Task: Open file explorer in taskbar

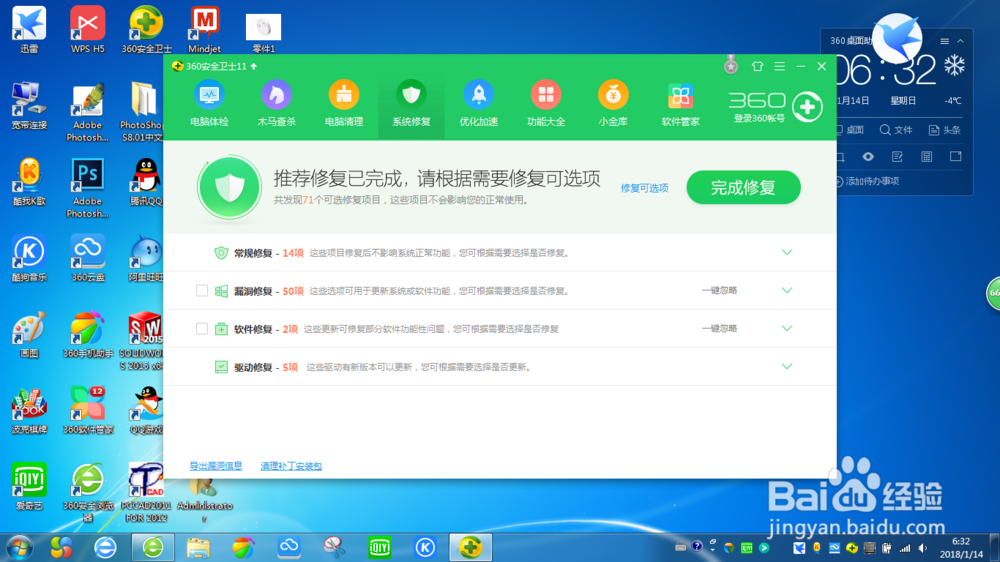Action: [x=198, y=547]
